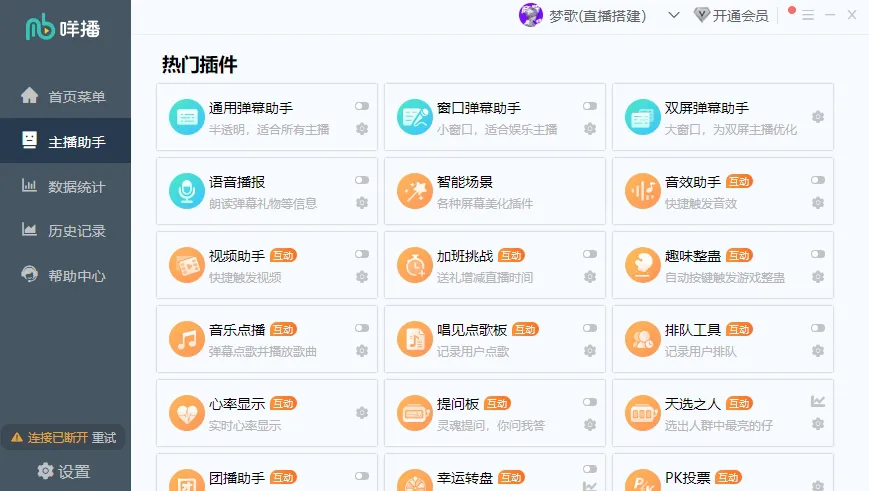Click the user avatar 梦歌
The image size is (869, 491).
(530, 15)
